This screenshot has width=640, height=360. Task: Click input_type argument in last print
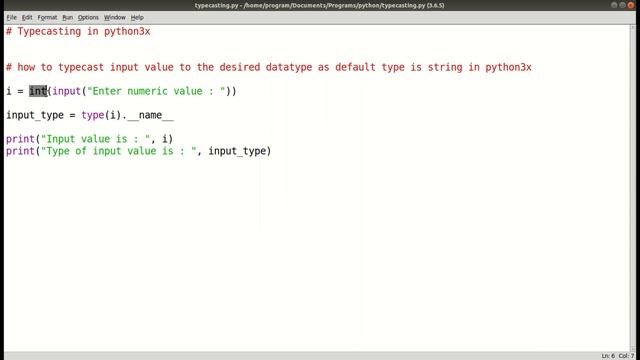click(237, 151)
